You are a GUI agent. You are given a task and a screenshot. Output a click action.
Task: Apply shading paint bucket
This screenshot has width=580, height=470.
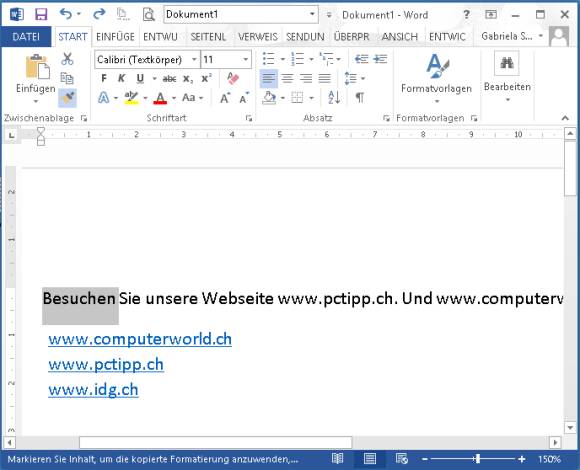pos(269,98)
